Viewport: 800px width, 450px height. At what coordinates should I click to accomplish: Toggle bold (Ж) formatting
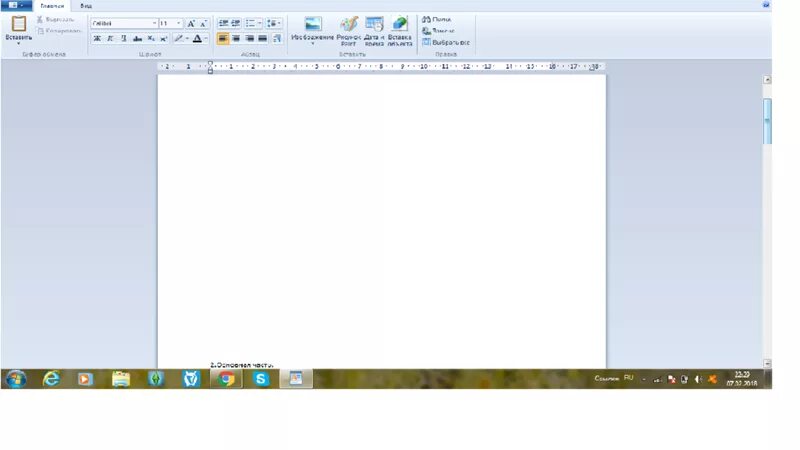click(97, 39)
